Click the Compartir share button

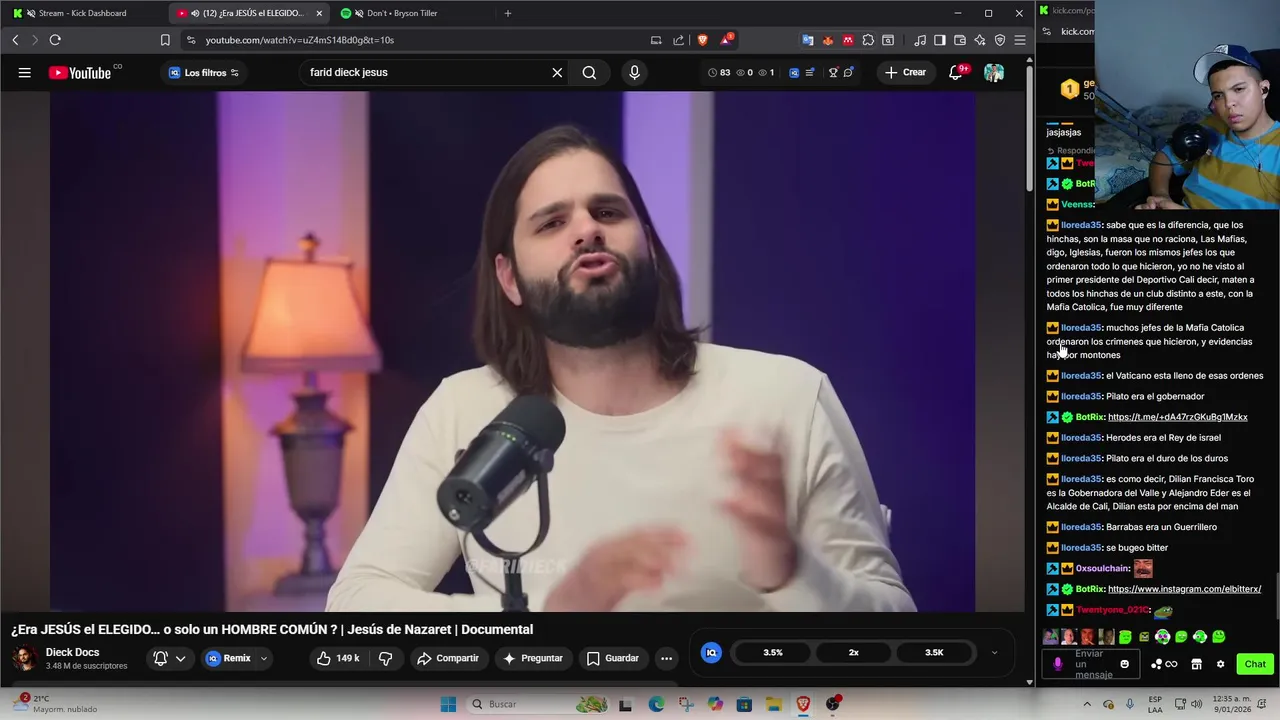(x=448, y=658)
